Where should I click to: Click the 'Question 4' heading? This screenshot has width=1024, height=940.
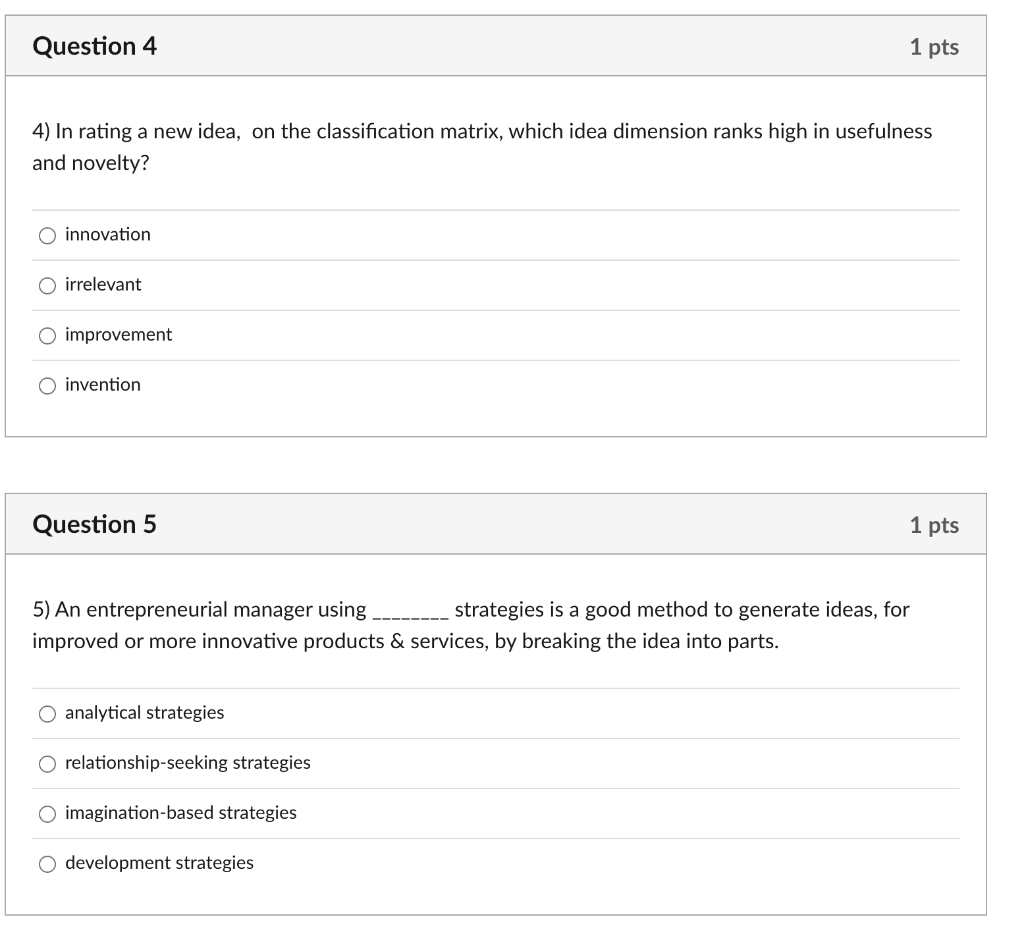95,46
